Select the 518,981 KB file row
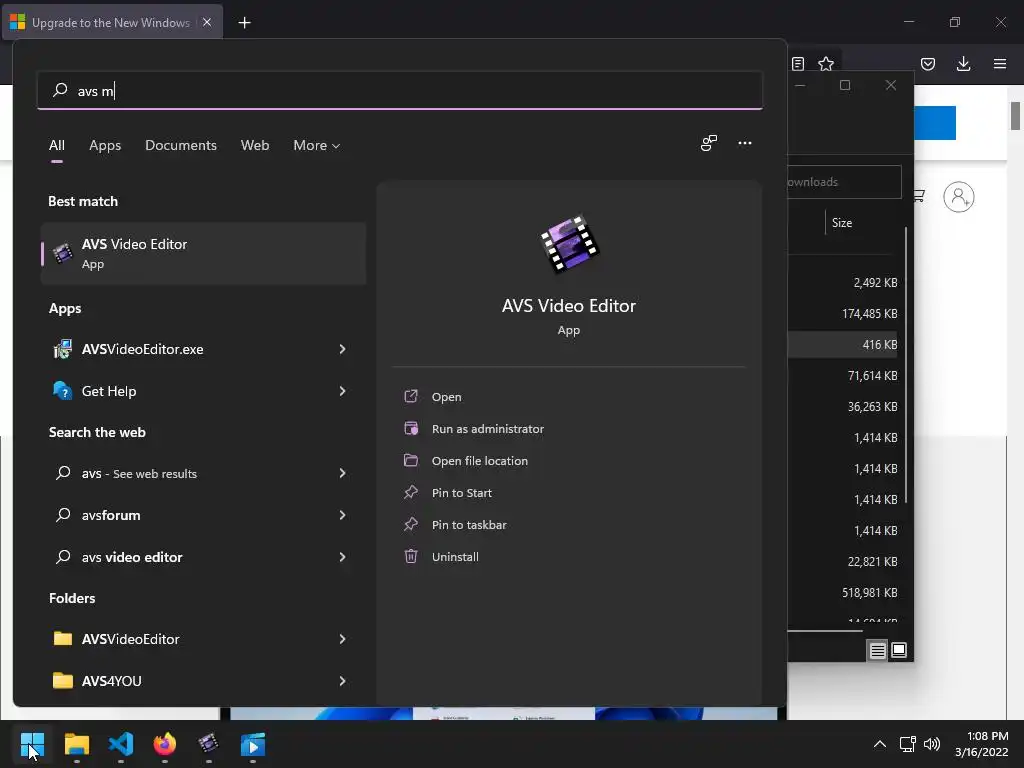This screenshot has width=1024, height=768. pyautogui.click(x=844, y=593)
